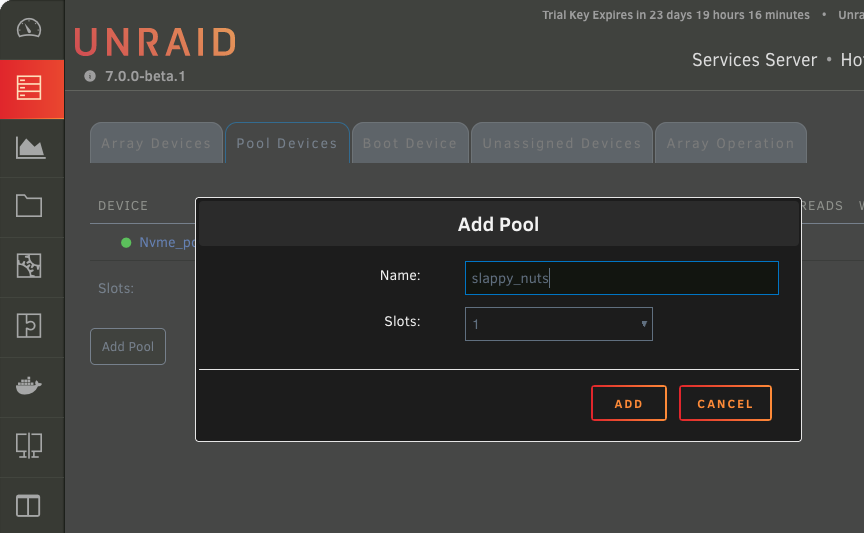864x533 pixels.
Task: Switch to the Array Operation tab
Action: [x=731, y=143]
